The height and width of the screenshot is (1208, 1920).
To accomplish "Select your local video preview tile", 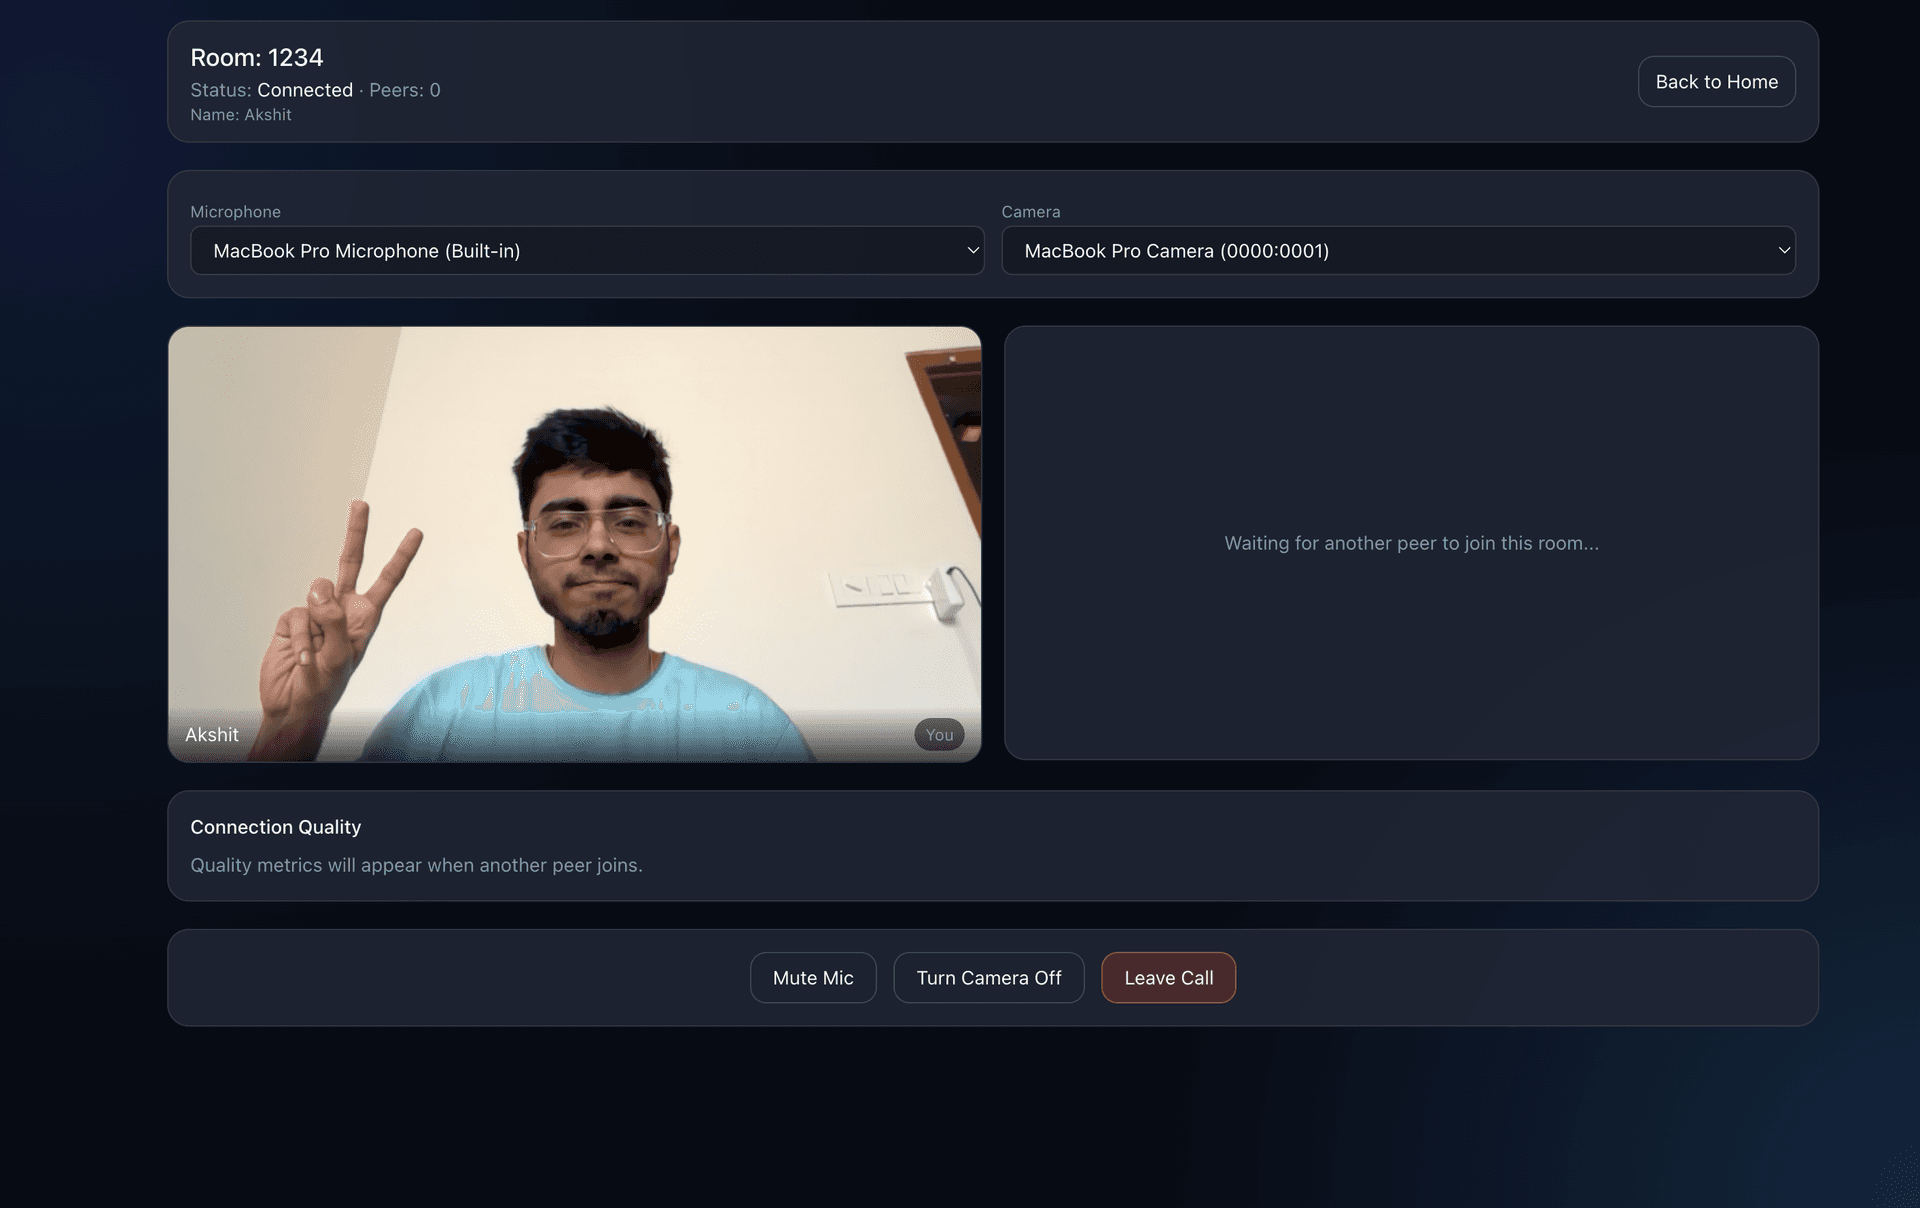I will pyautogui.click(x=575, y=544).
